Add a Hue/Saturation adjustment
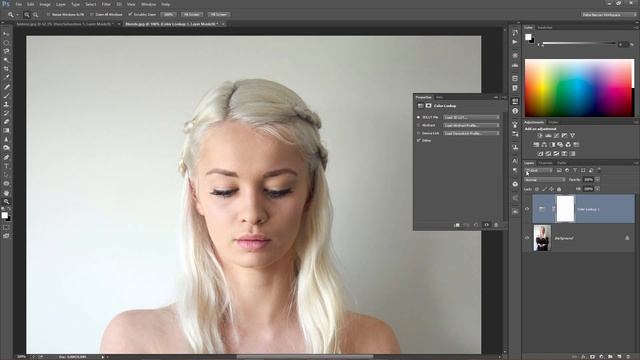Viewport: 640px width, 360px height. 536,144
